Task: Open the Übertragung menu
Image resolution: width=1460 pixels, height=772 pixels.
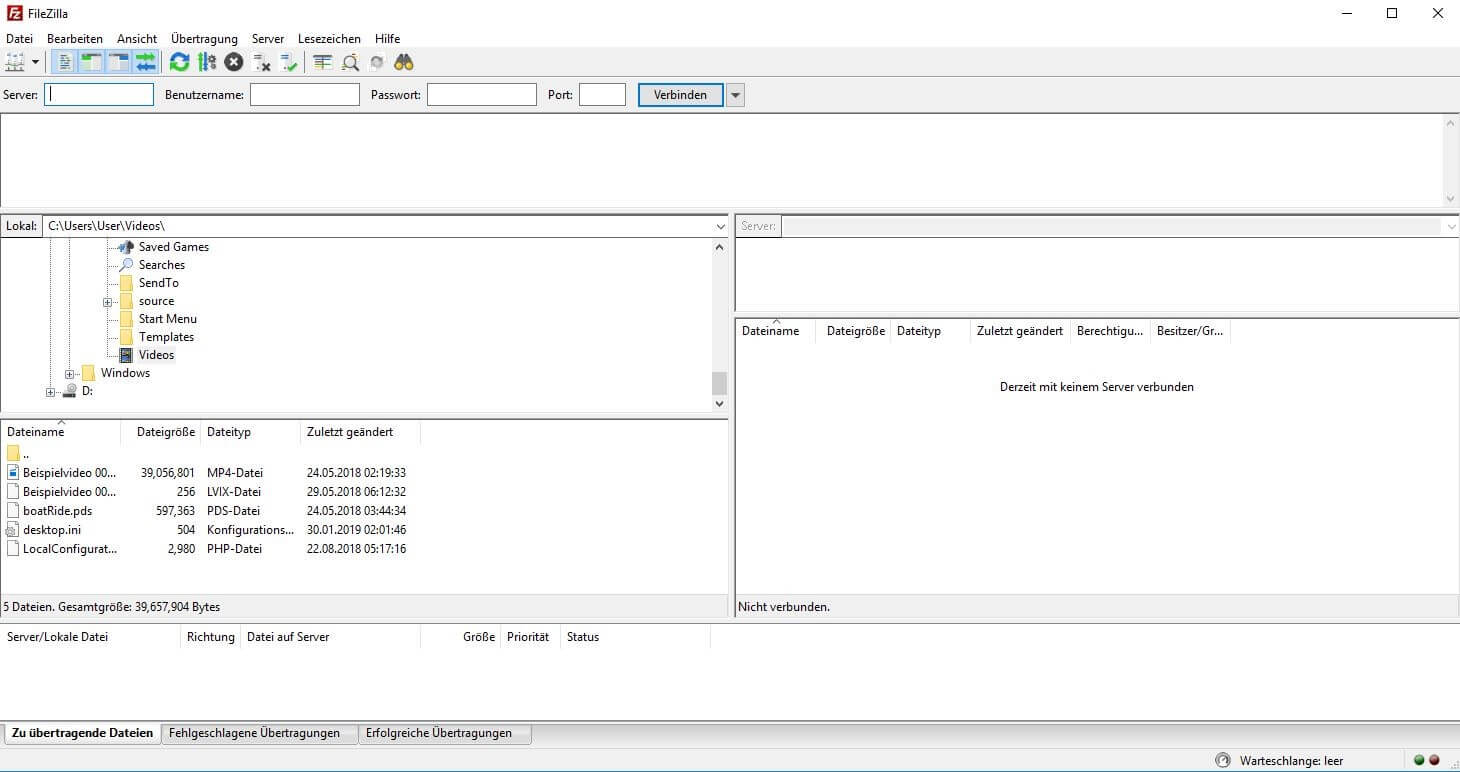Action: point(204,38)
